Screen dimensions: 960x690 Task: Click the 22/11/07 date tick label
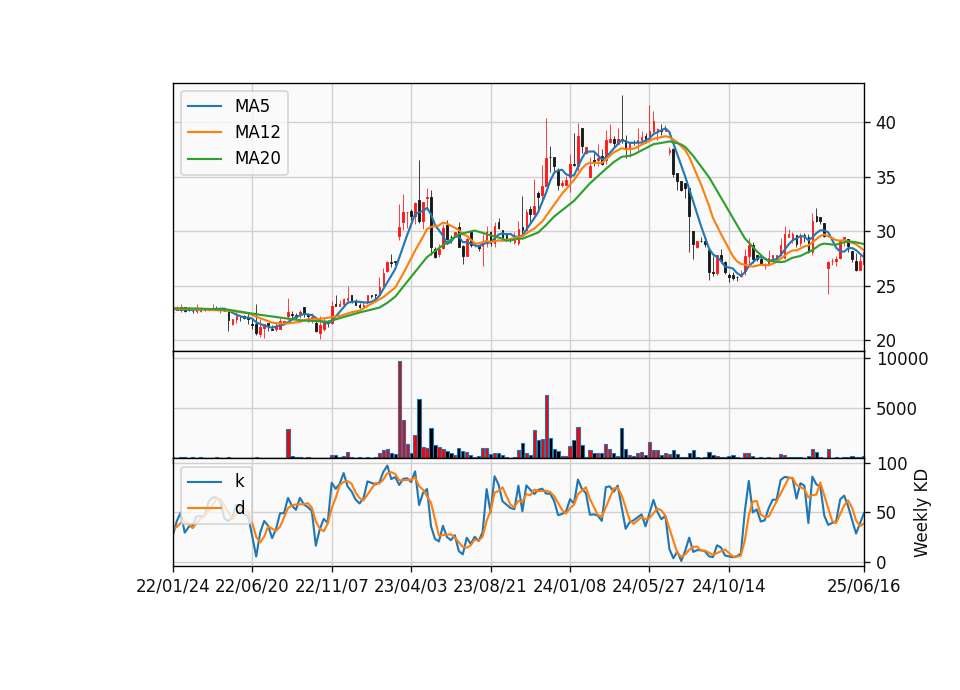tap(332, 586)
